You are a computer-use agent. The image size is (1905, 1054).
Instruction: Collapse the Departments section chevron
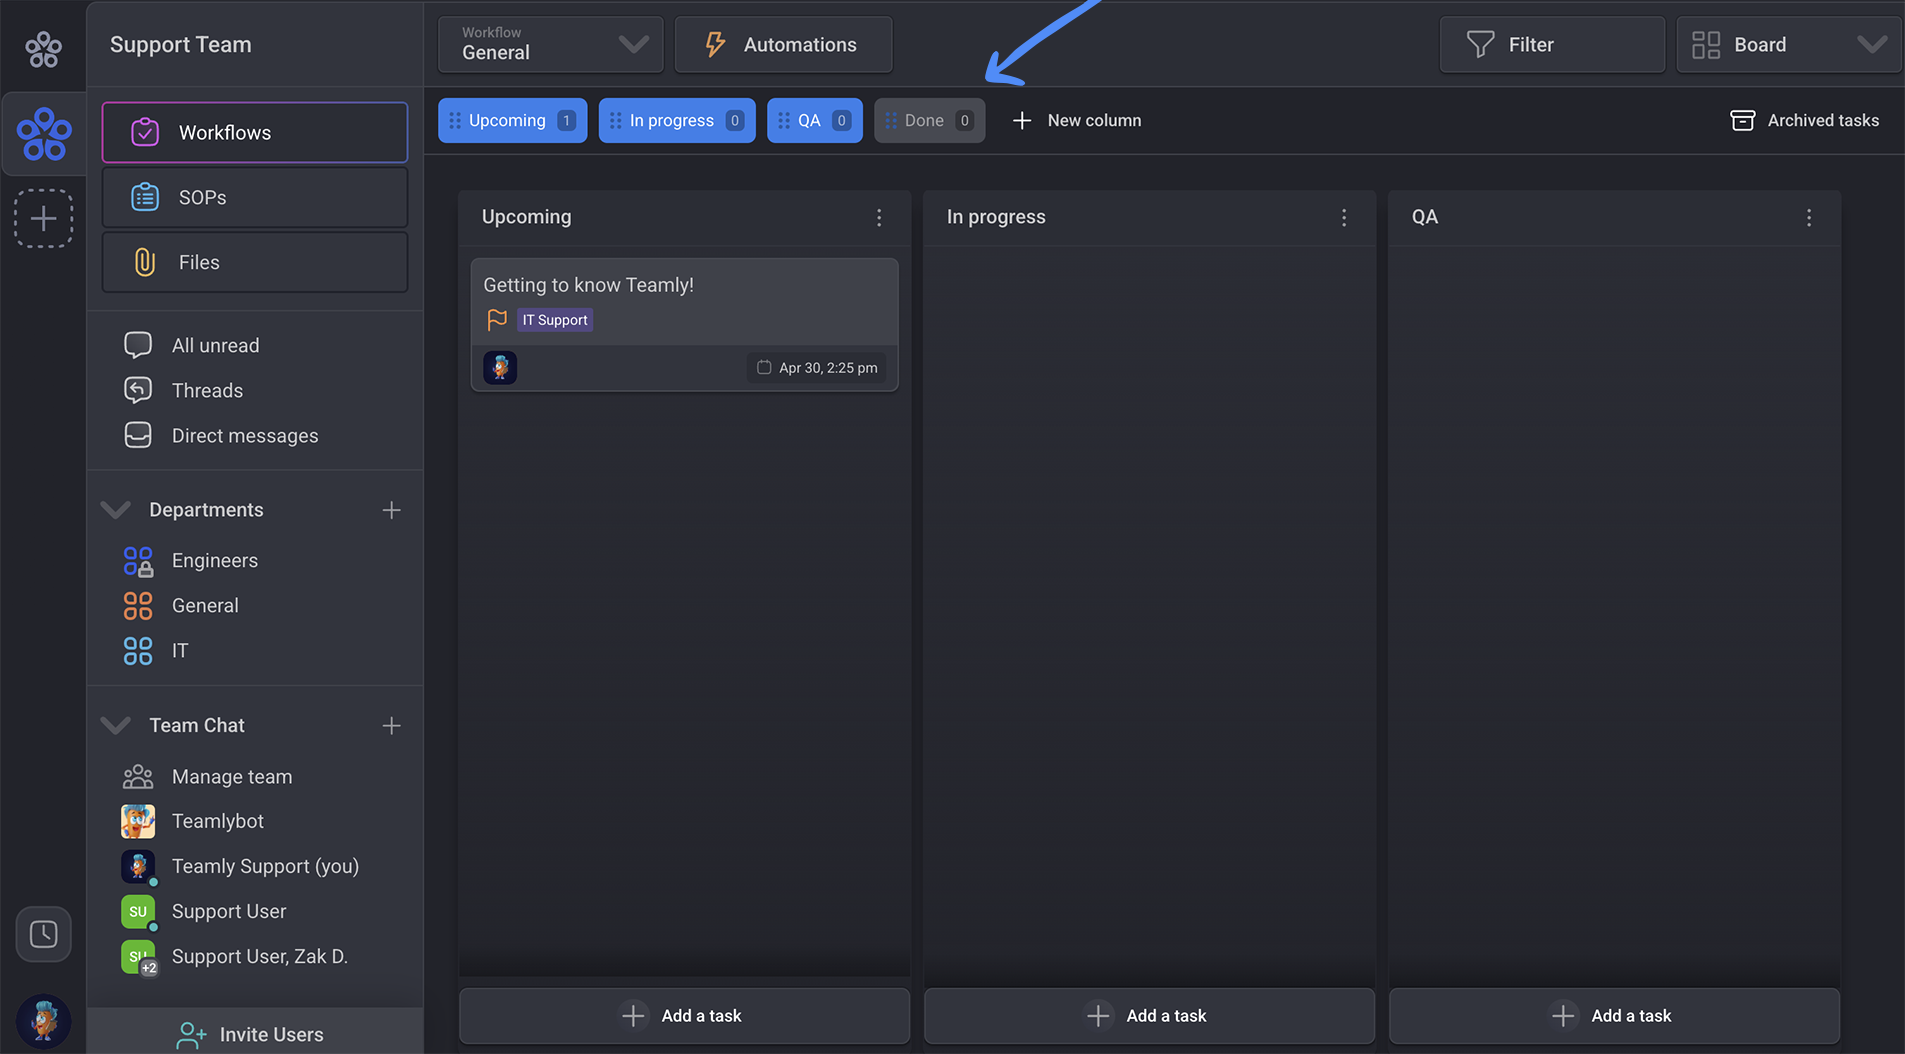pyautogui.click(x=116, y=510)
